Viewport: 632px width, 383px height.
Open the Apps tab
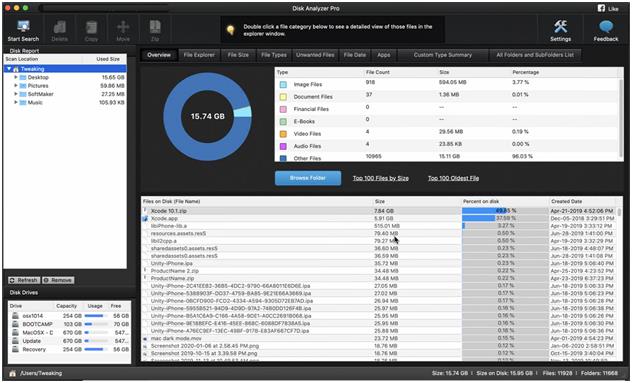(x=384, y=55)
